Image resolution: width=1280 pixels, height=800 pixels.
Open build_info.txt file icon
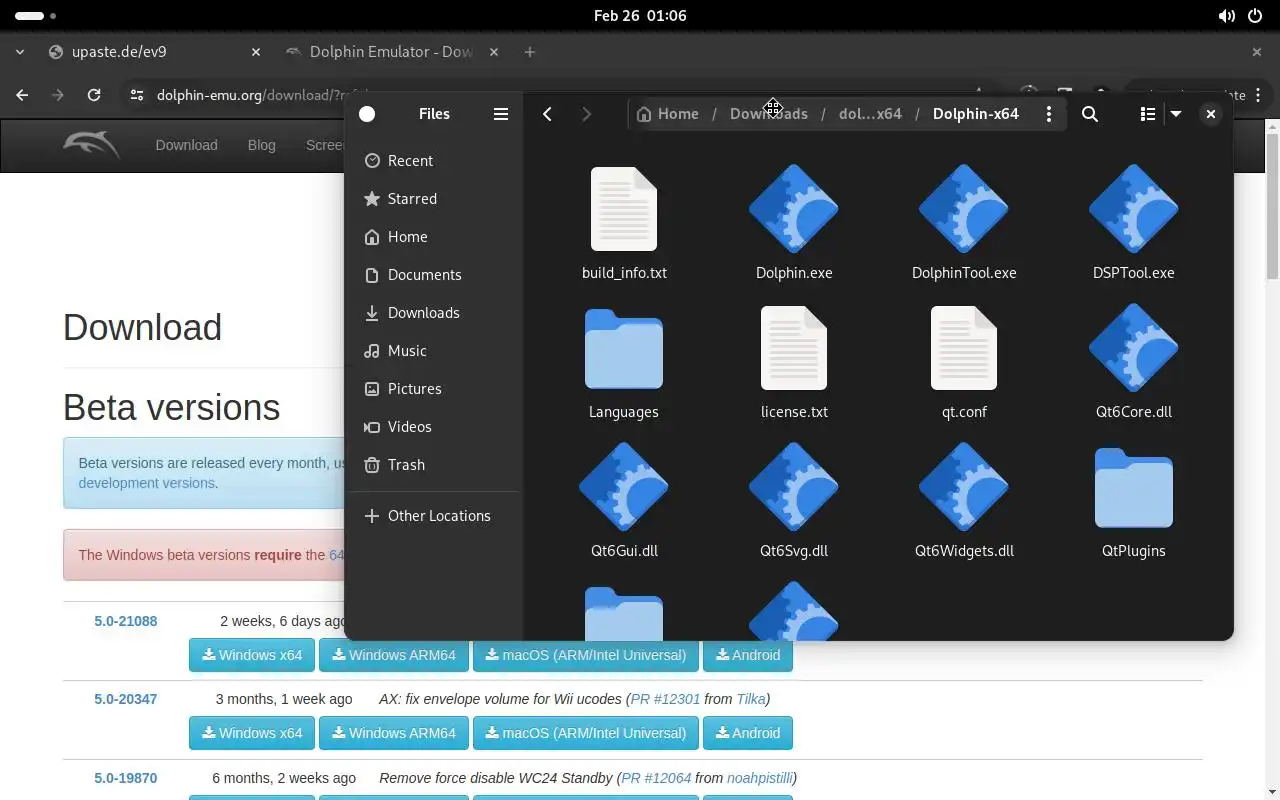624,209
